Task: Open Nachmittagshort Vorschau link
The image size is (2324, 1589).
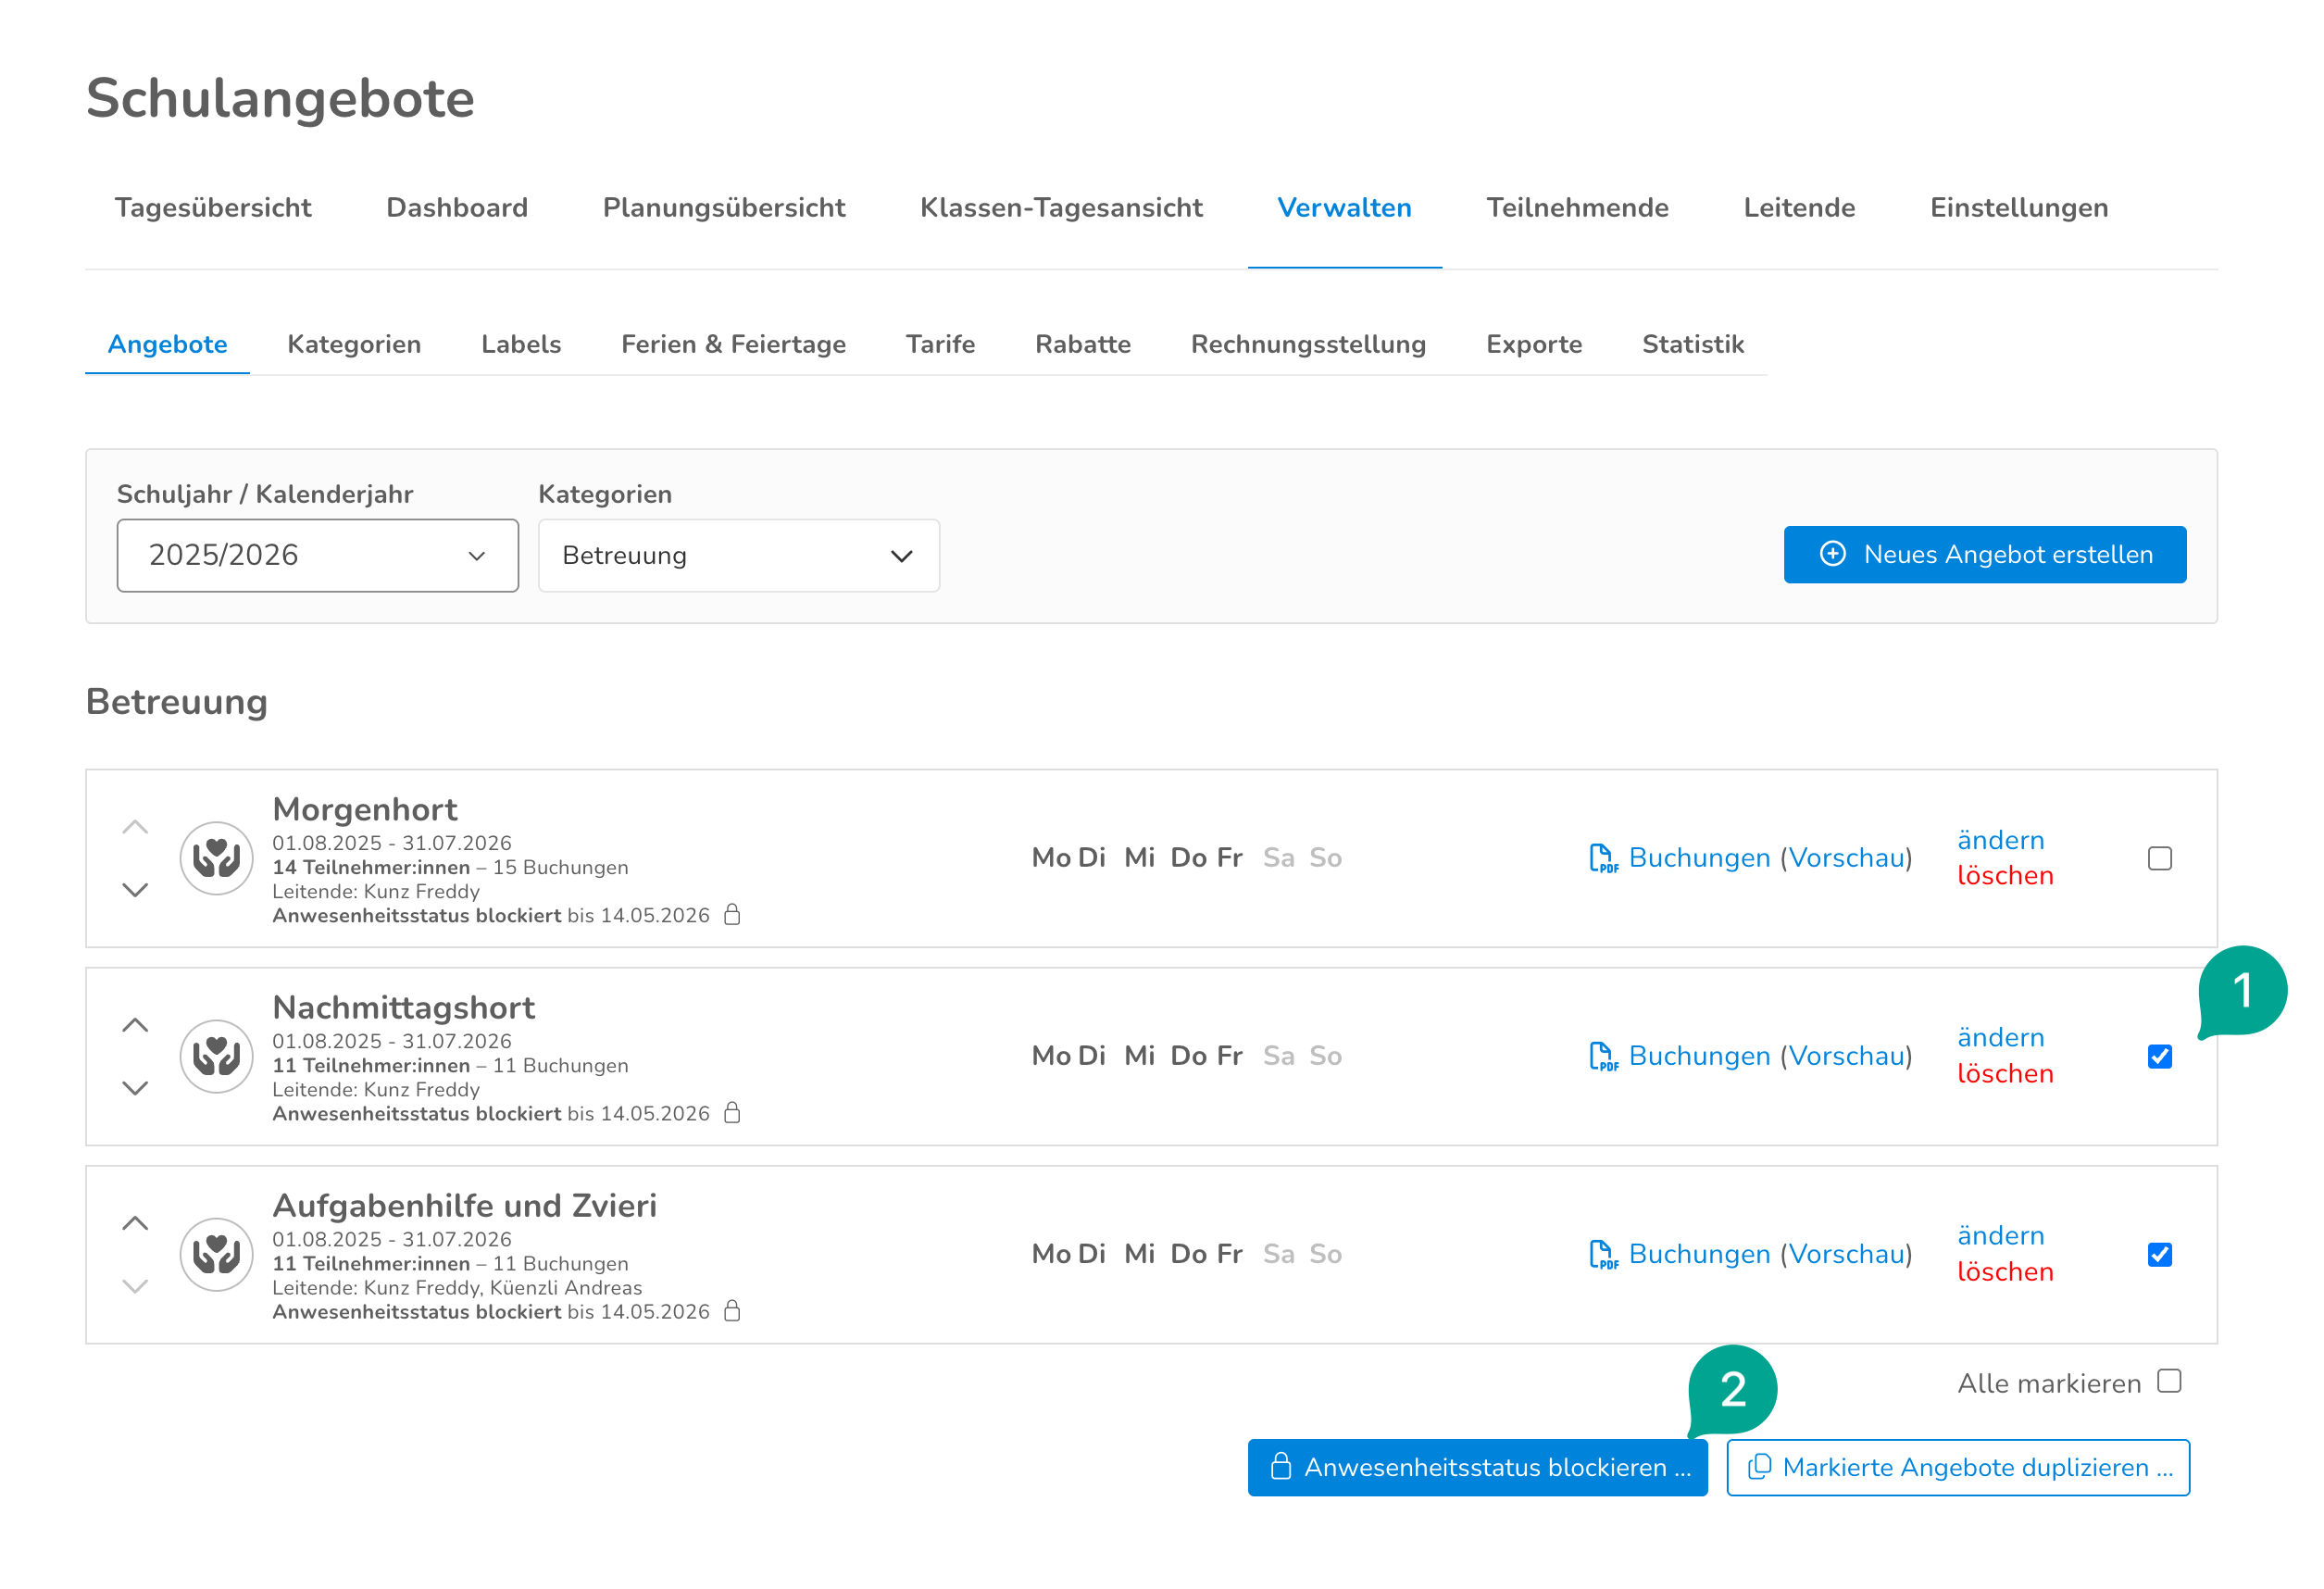Action: 1846,1056
